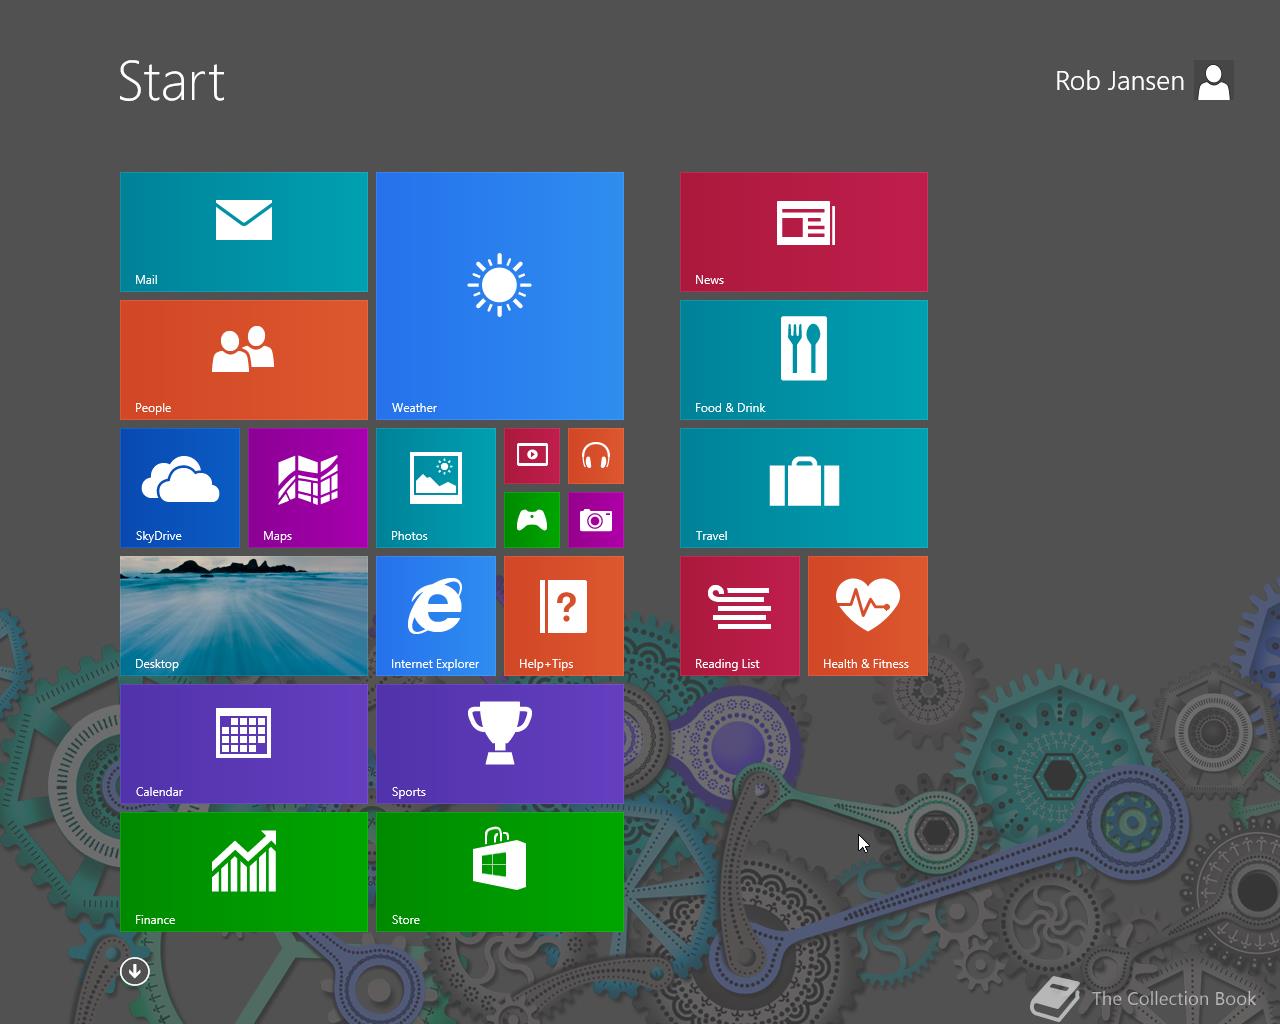Open the News tile
1280x1024 pixels.
point(804,232)
